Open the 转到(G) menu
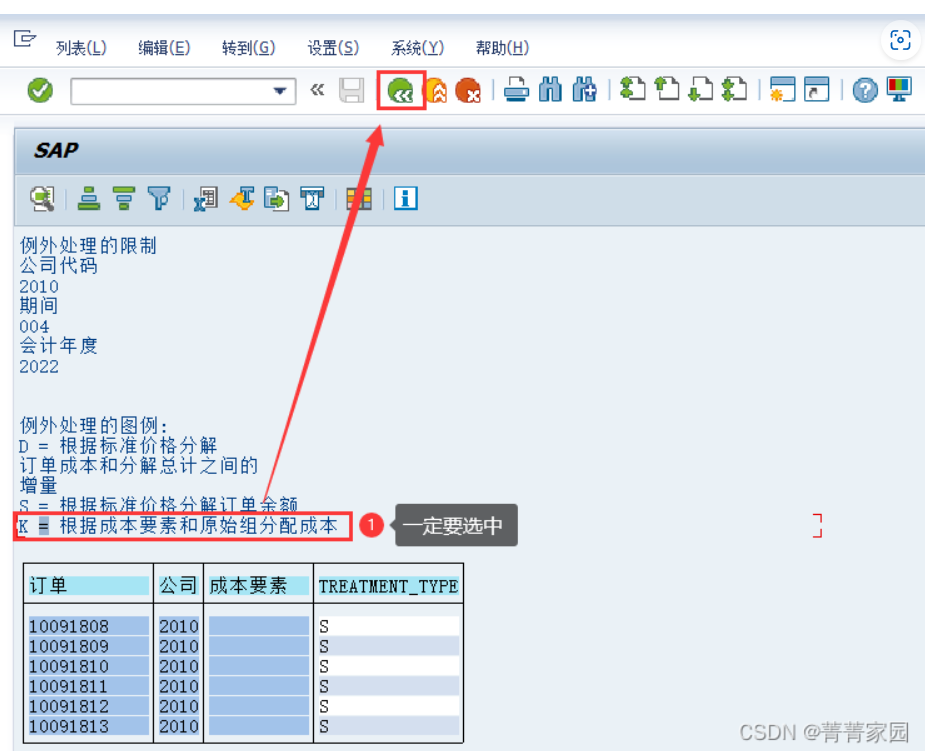Image resolution: width=925 pixels, height=751 pixels. click(248, 48)
